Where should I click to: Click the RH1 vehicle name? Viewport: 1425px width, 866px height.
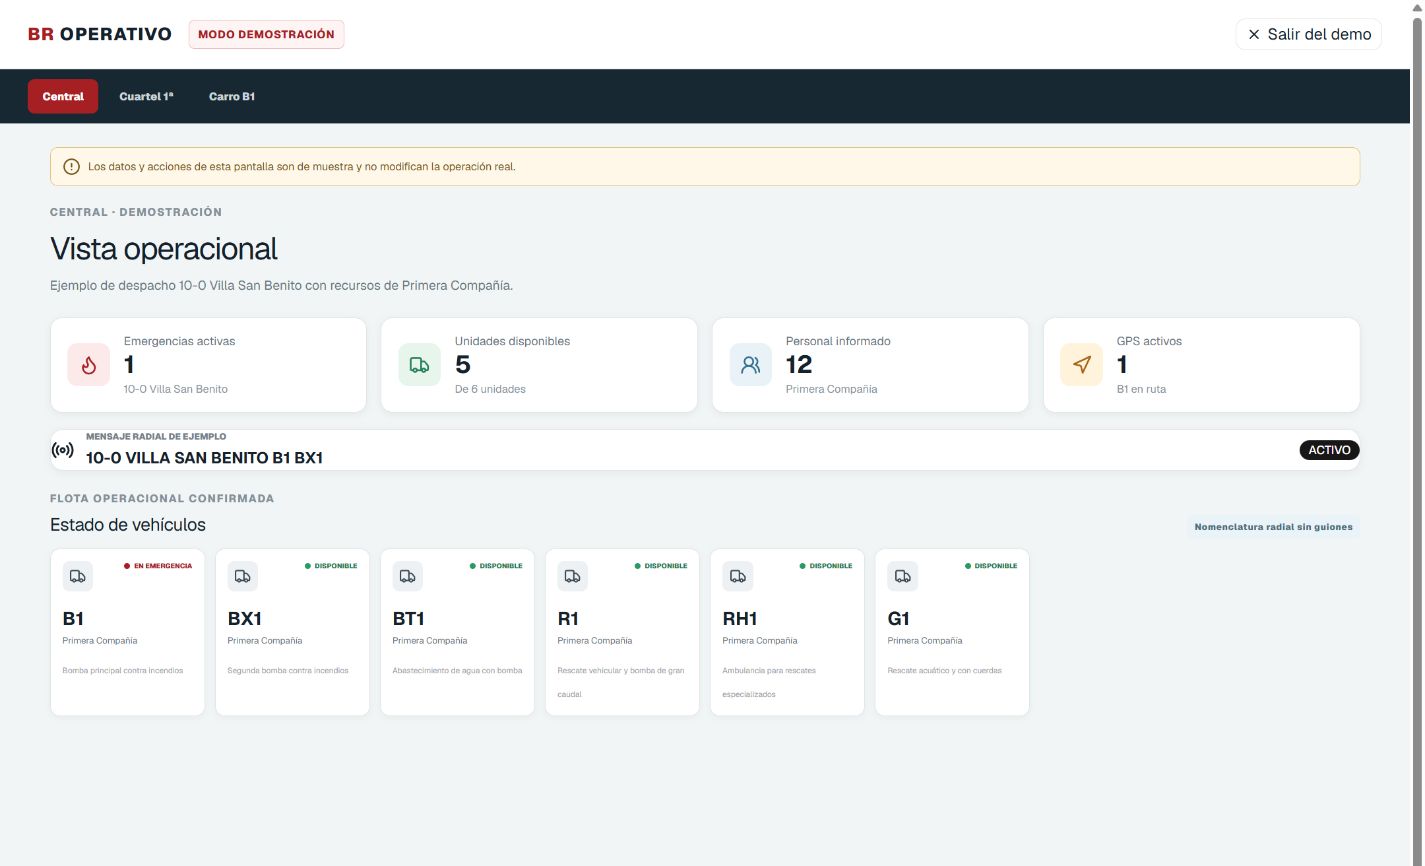coord(740,619)
